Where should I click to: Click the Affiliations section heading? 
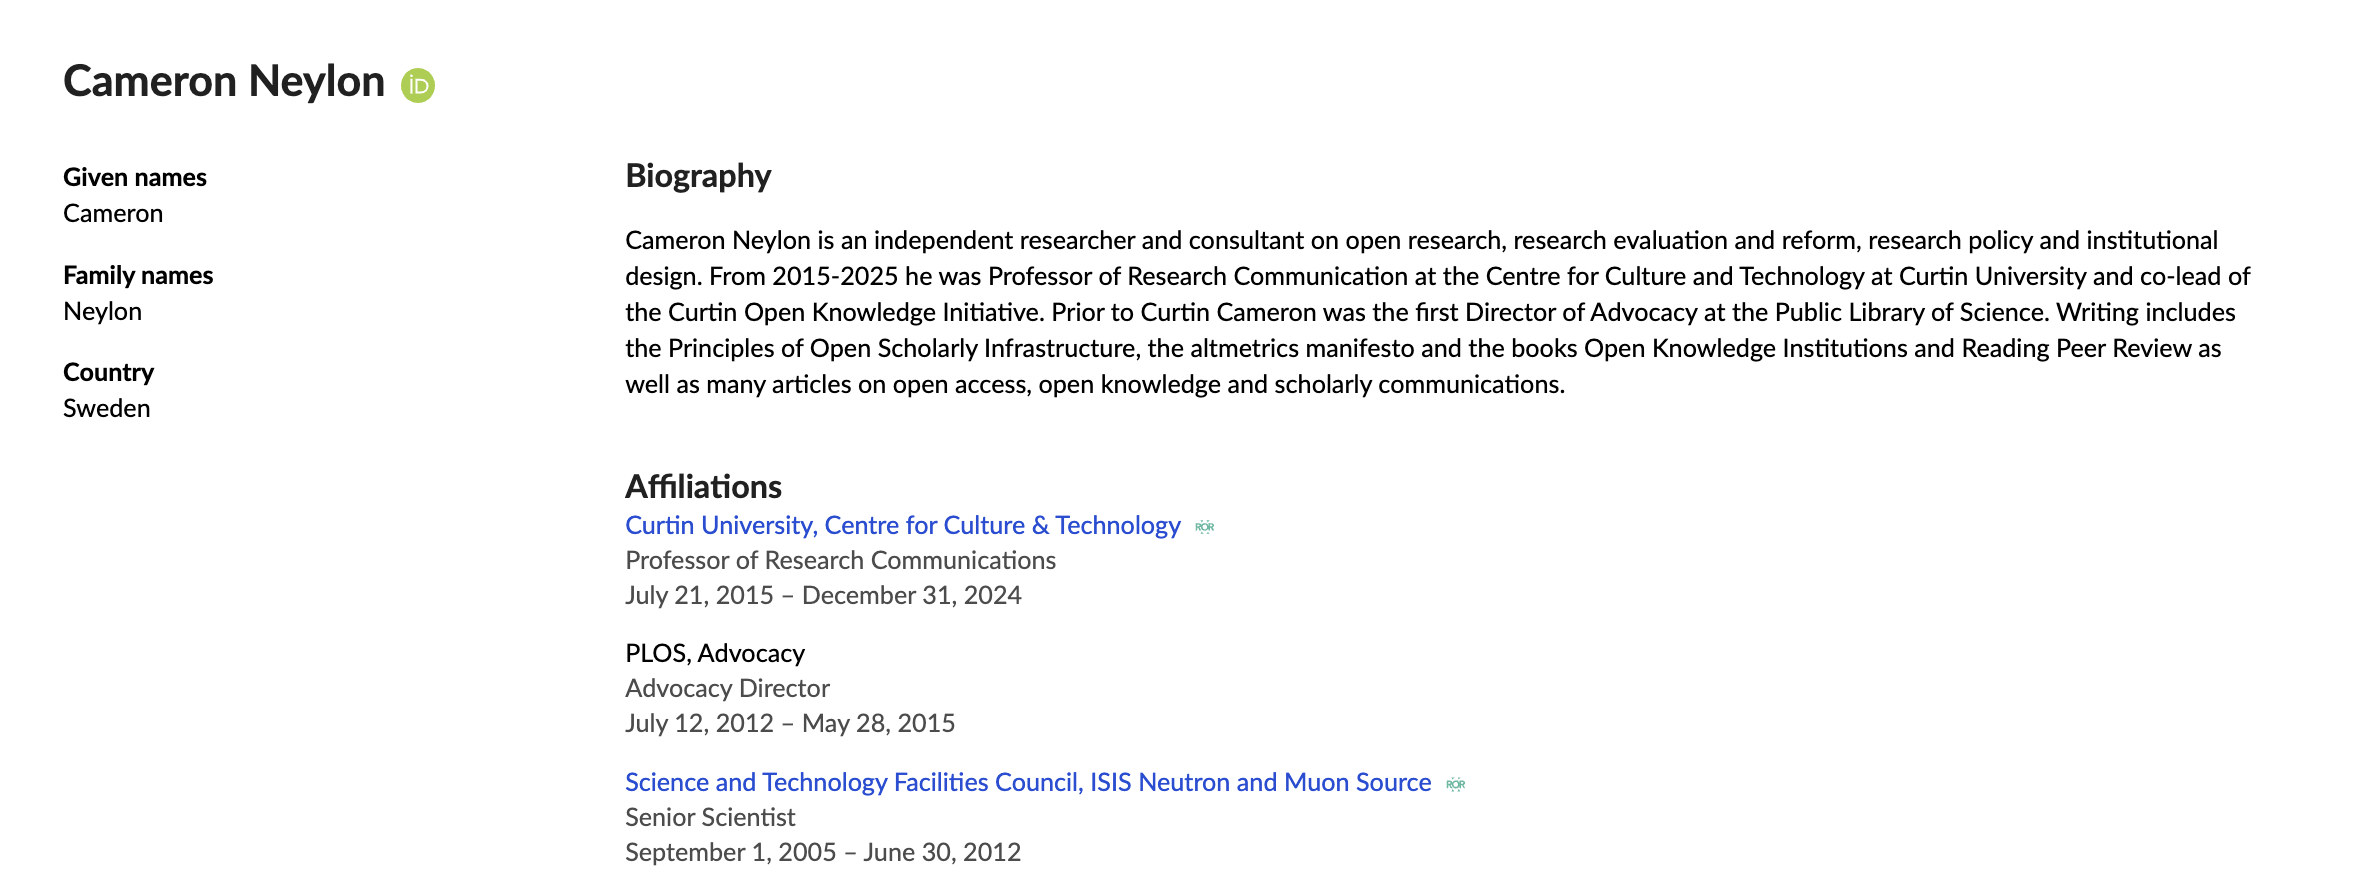[x=703, y=486]
